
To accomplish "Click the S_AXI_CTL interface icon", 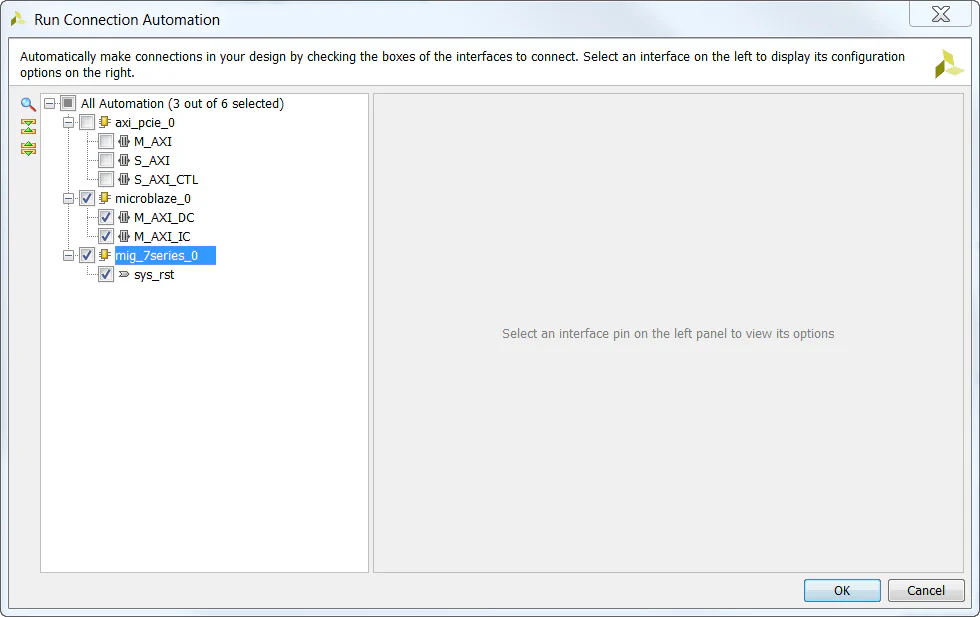I will click(x=124, y=179).
